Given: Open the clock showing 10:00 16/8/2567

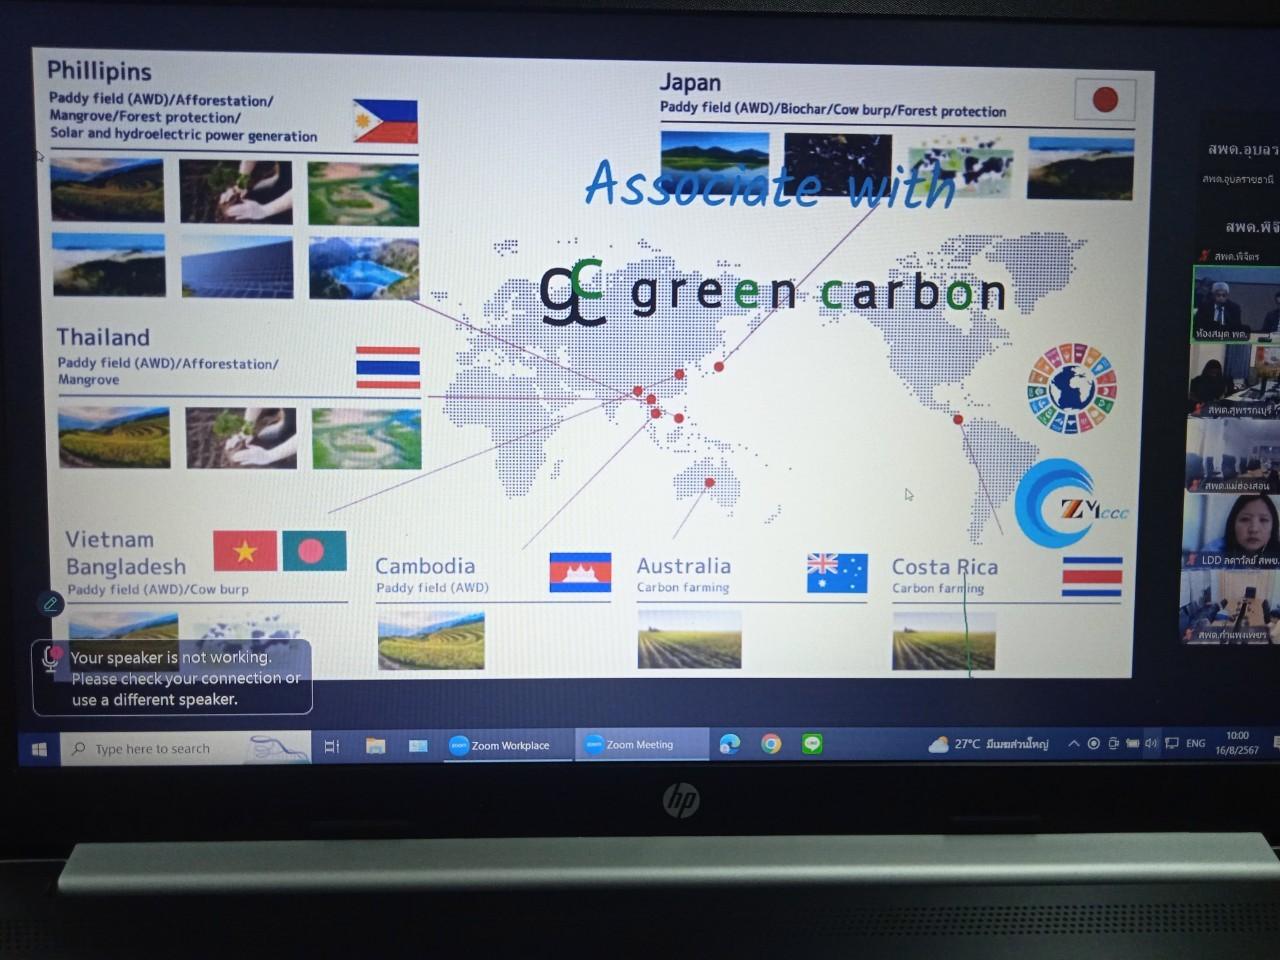Looking at the screenshot, I should coord(1237,743).
